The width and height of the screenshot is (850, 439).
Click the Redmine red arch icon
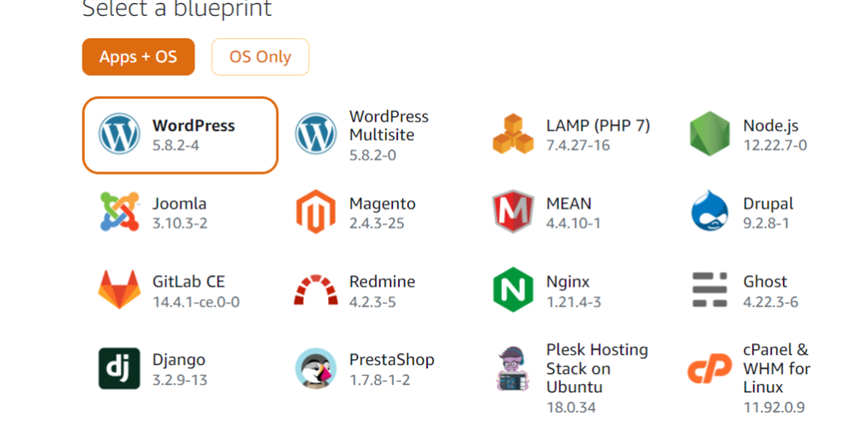316,290
